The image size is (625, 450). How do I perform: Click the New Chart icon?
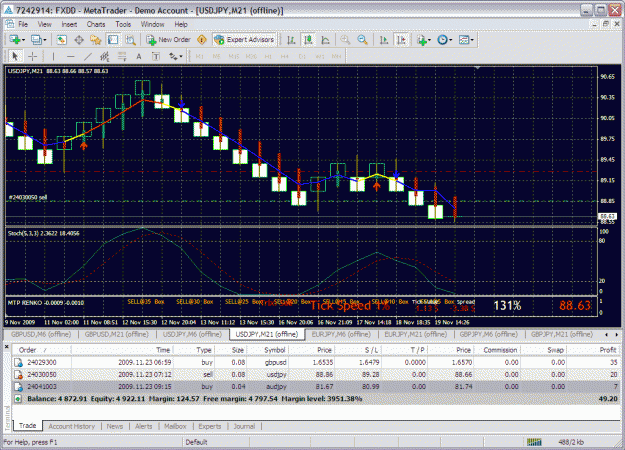pos(15,40)
